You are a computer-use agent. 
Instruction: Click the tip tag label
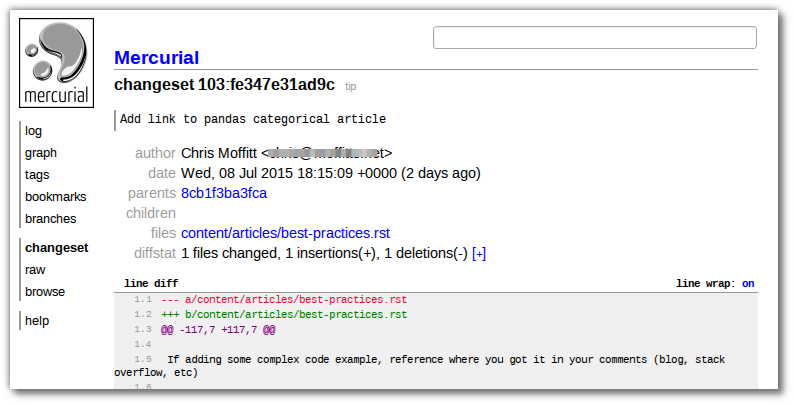(350, 87)
